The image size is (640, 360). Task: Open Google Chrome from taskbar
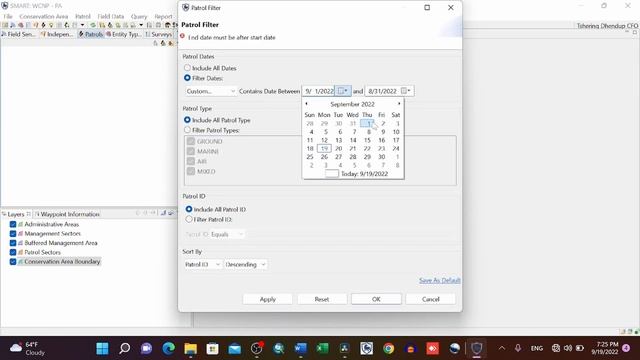click(389, 348)
